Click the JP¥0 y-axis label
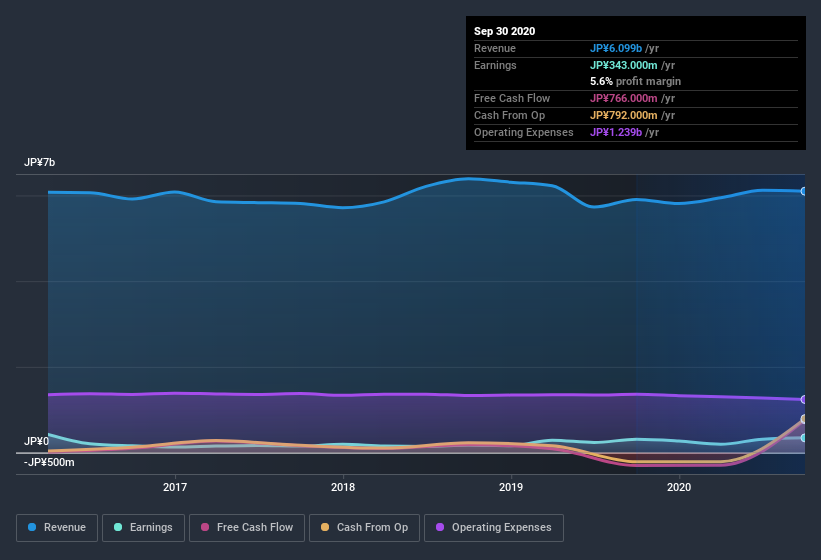Screen dimensions: 821x560 coord(36,441)
